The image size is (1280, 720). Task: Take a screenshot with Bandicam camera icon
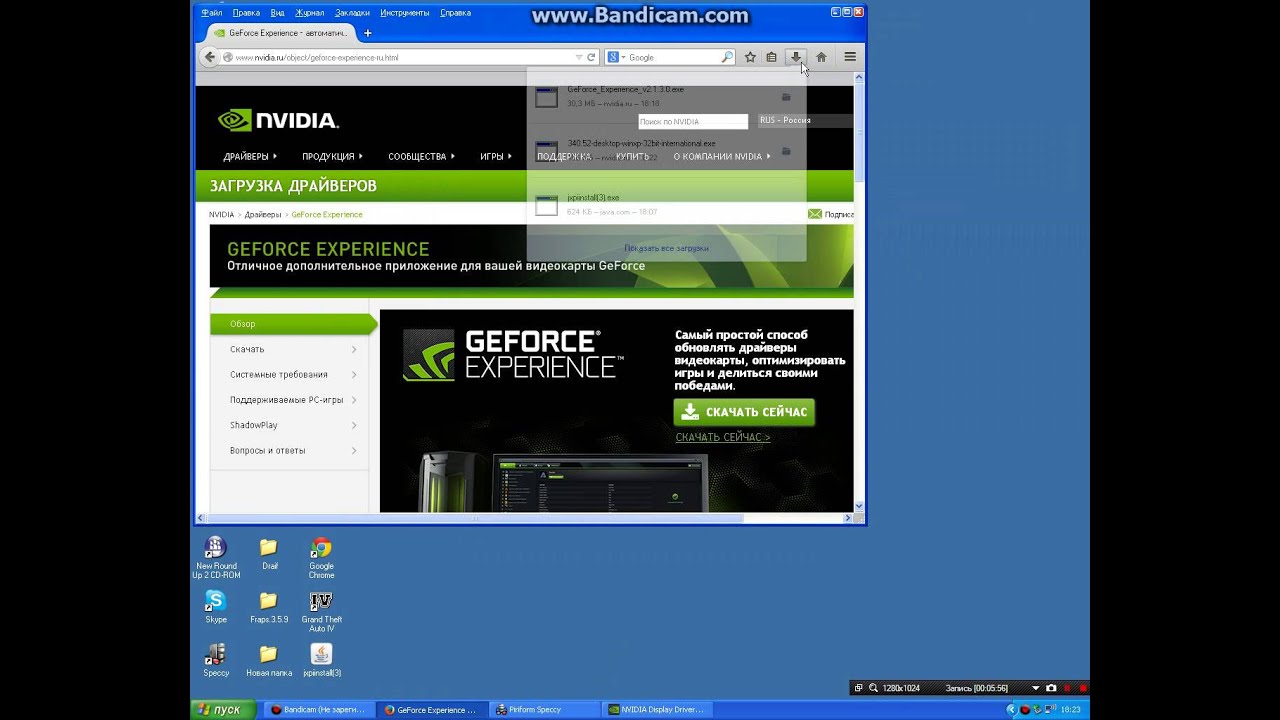coord(1051,688)
